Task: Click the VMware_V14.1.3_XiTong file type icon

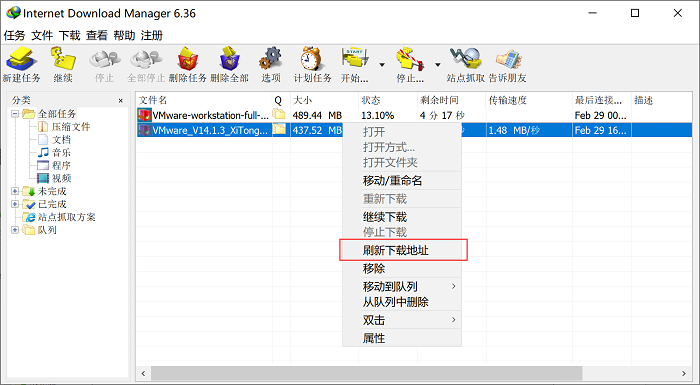Action: 144,130
